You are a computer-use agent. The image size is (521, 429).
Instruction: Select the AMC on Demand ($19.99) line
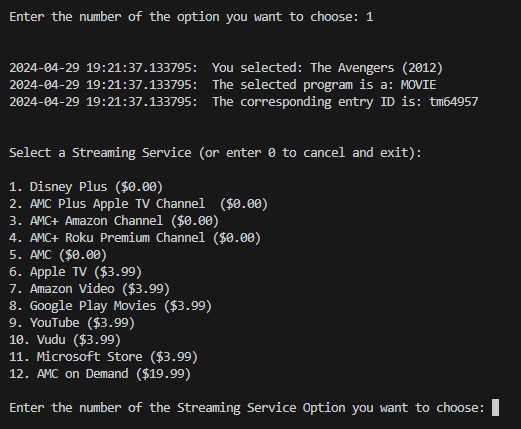coord(100,374)
